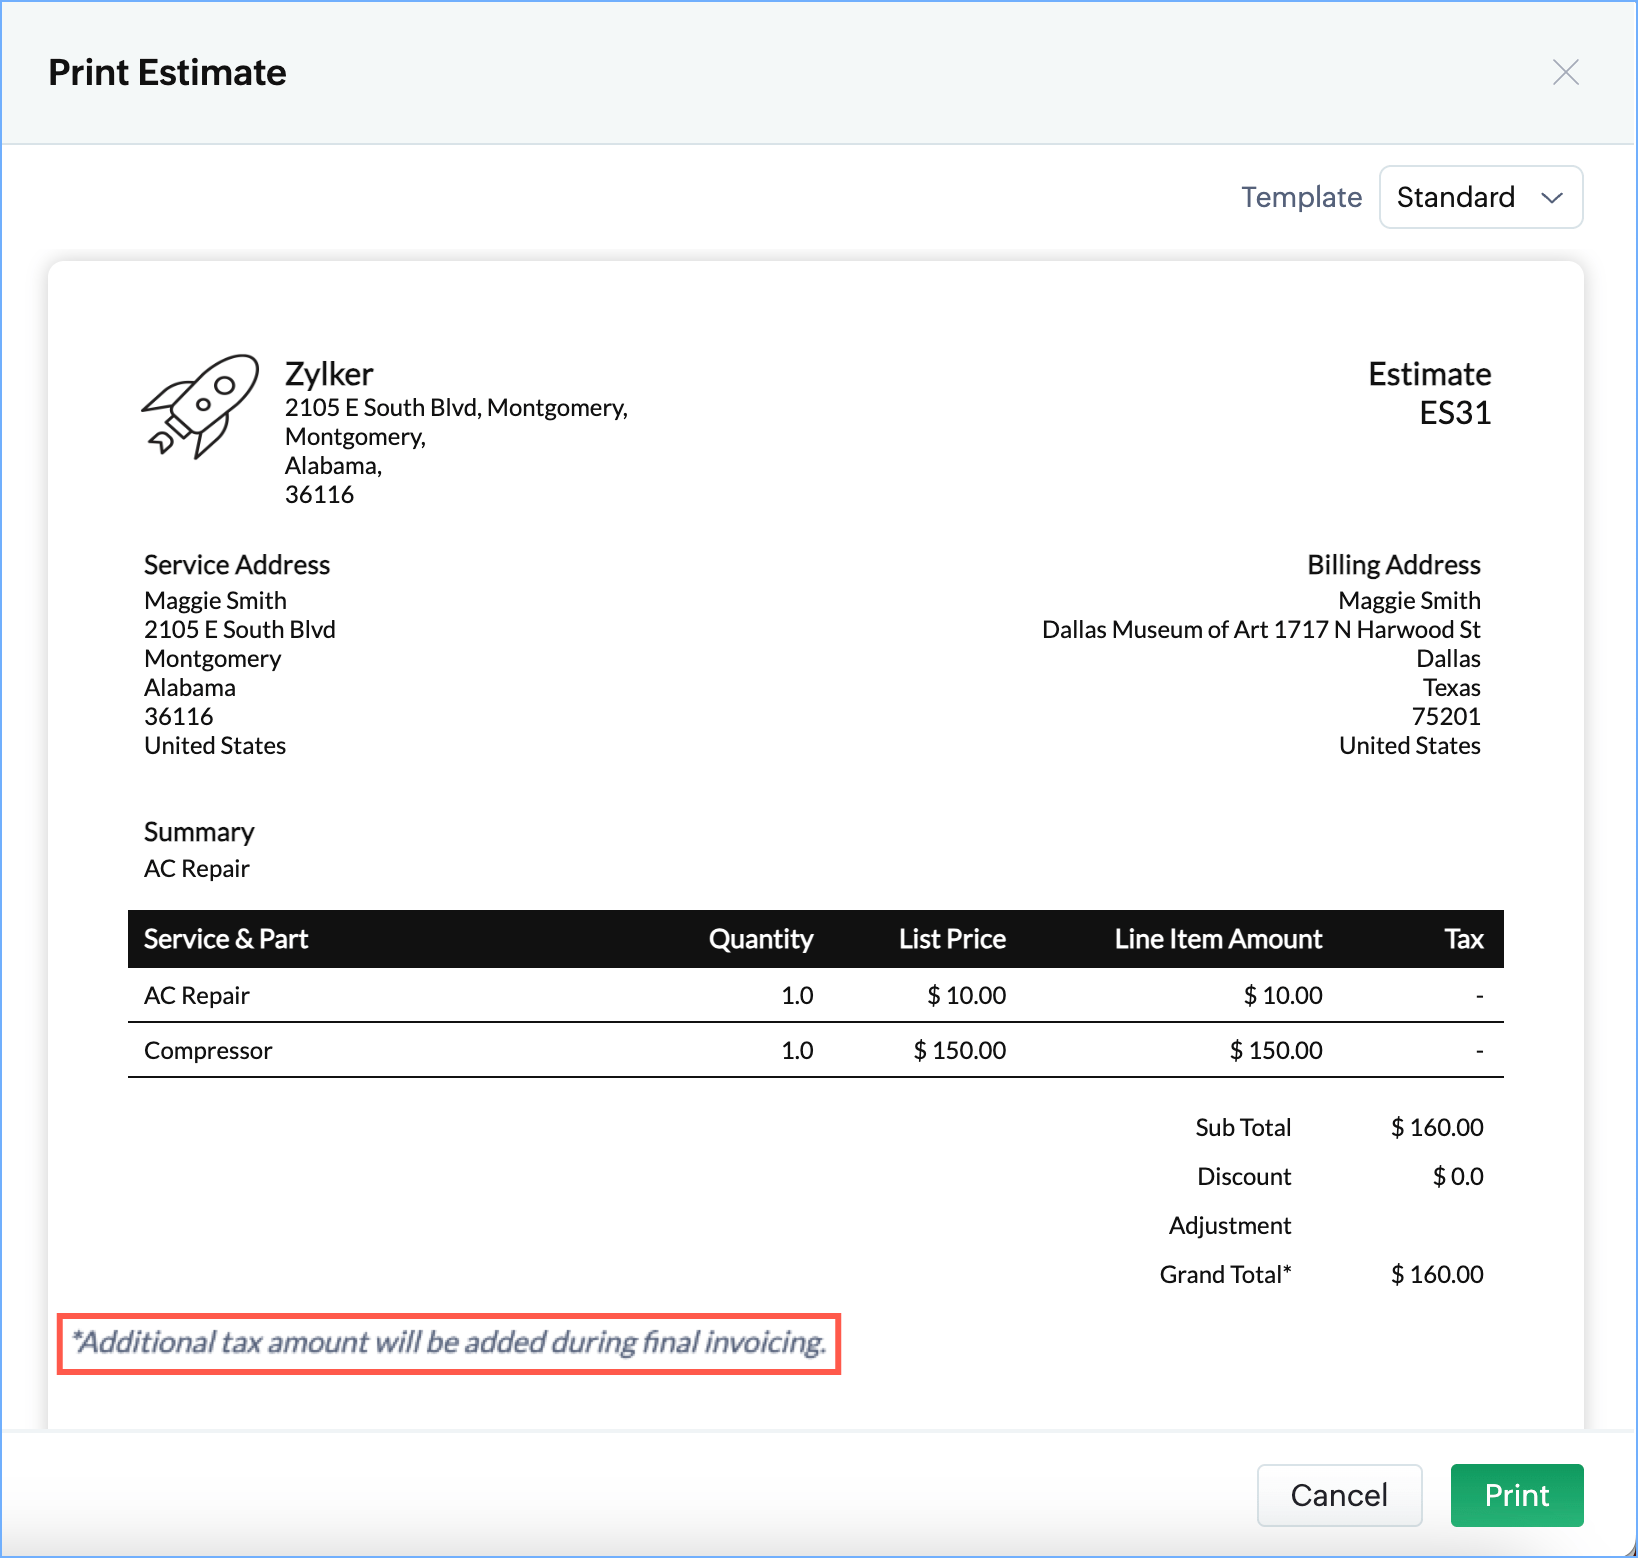Screen dimensions: 1638x1558
Task: Click quantity 1.0 in Compressor row
Action: coord(797,1050)
